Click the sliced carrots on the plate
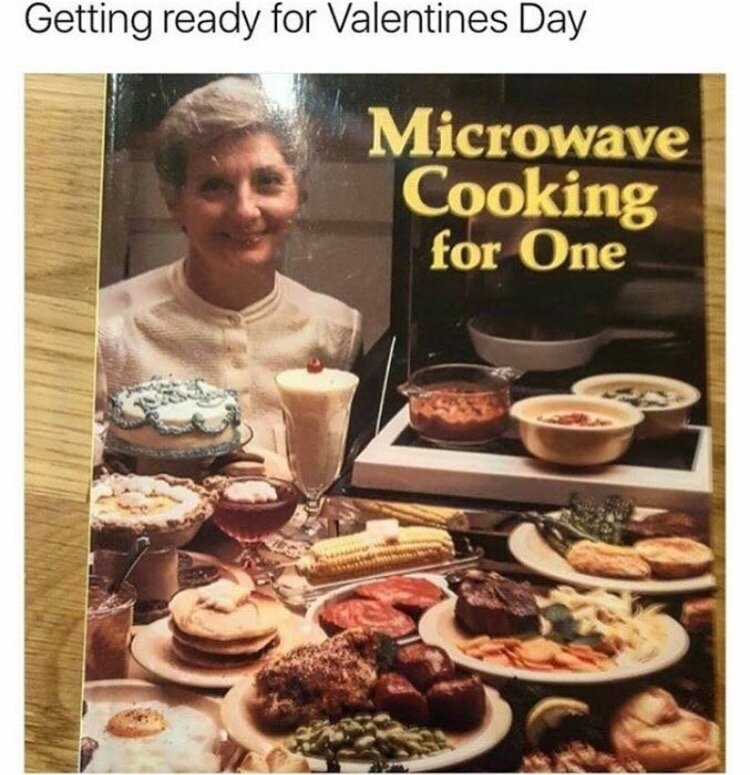750x775 pixels. pyautogui.click(x=536, y=651)
